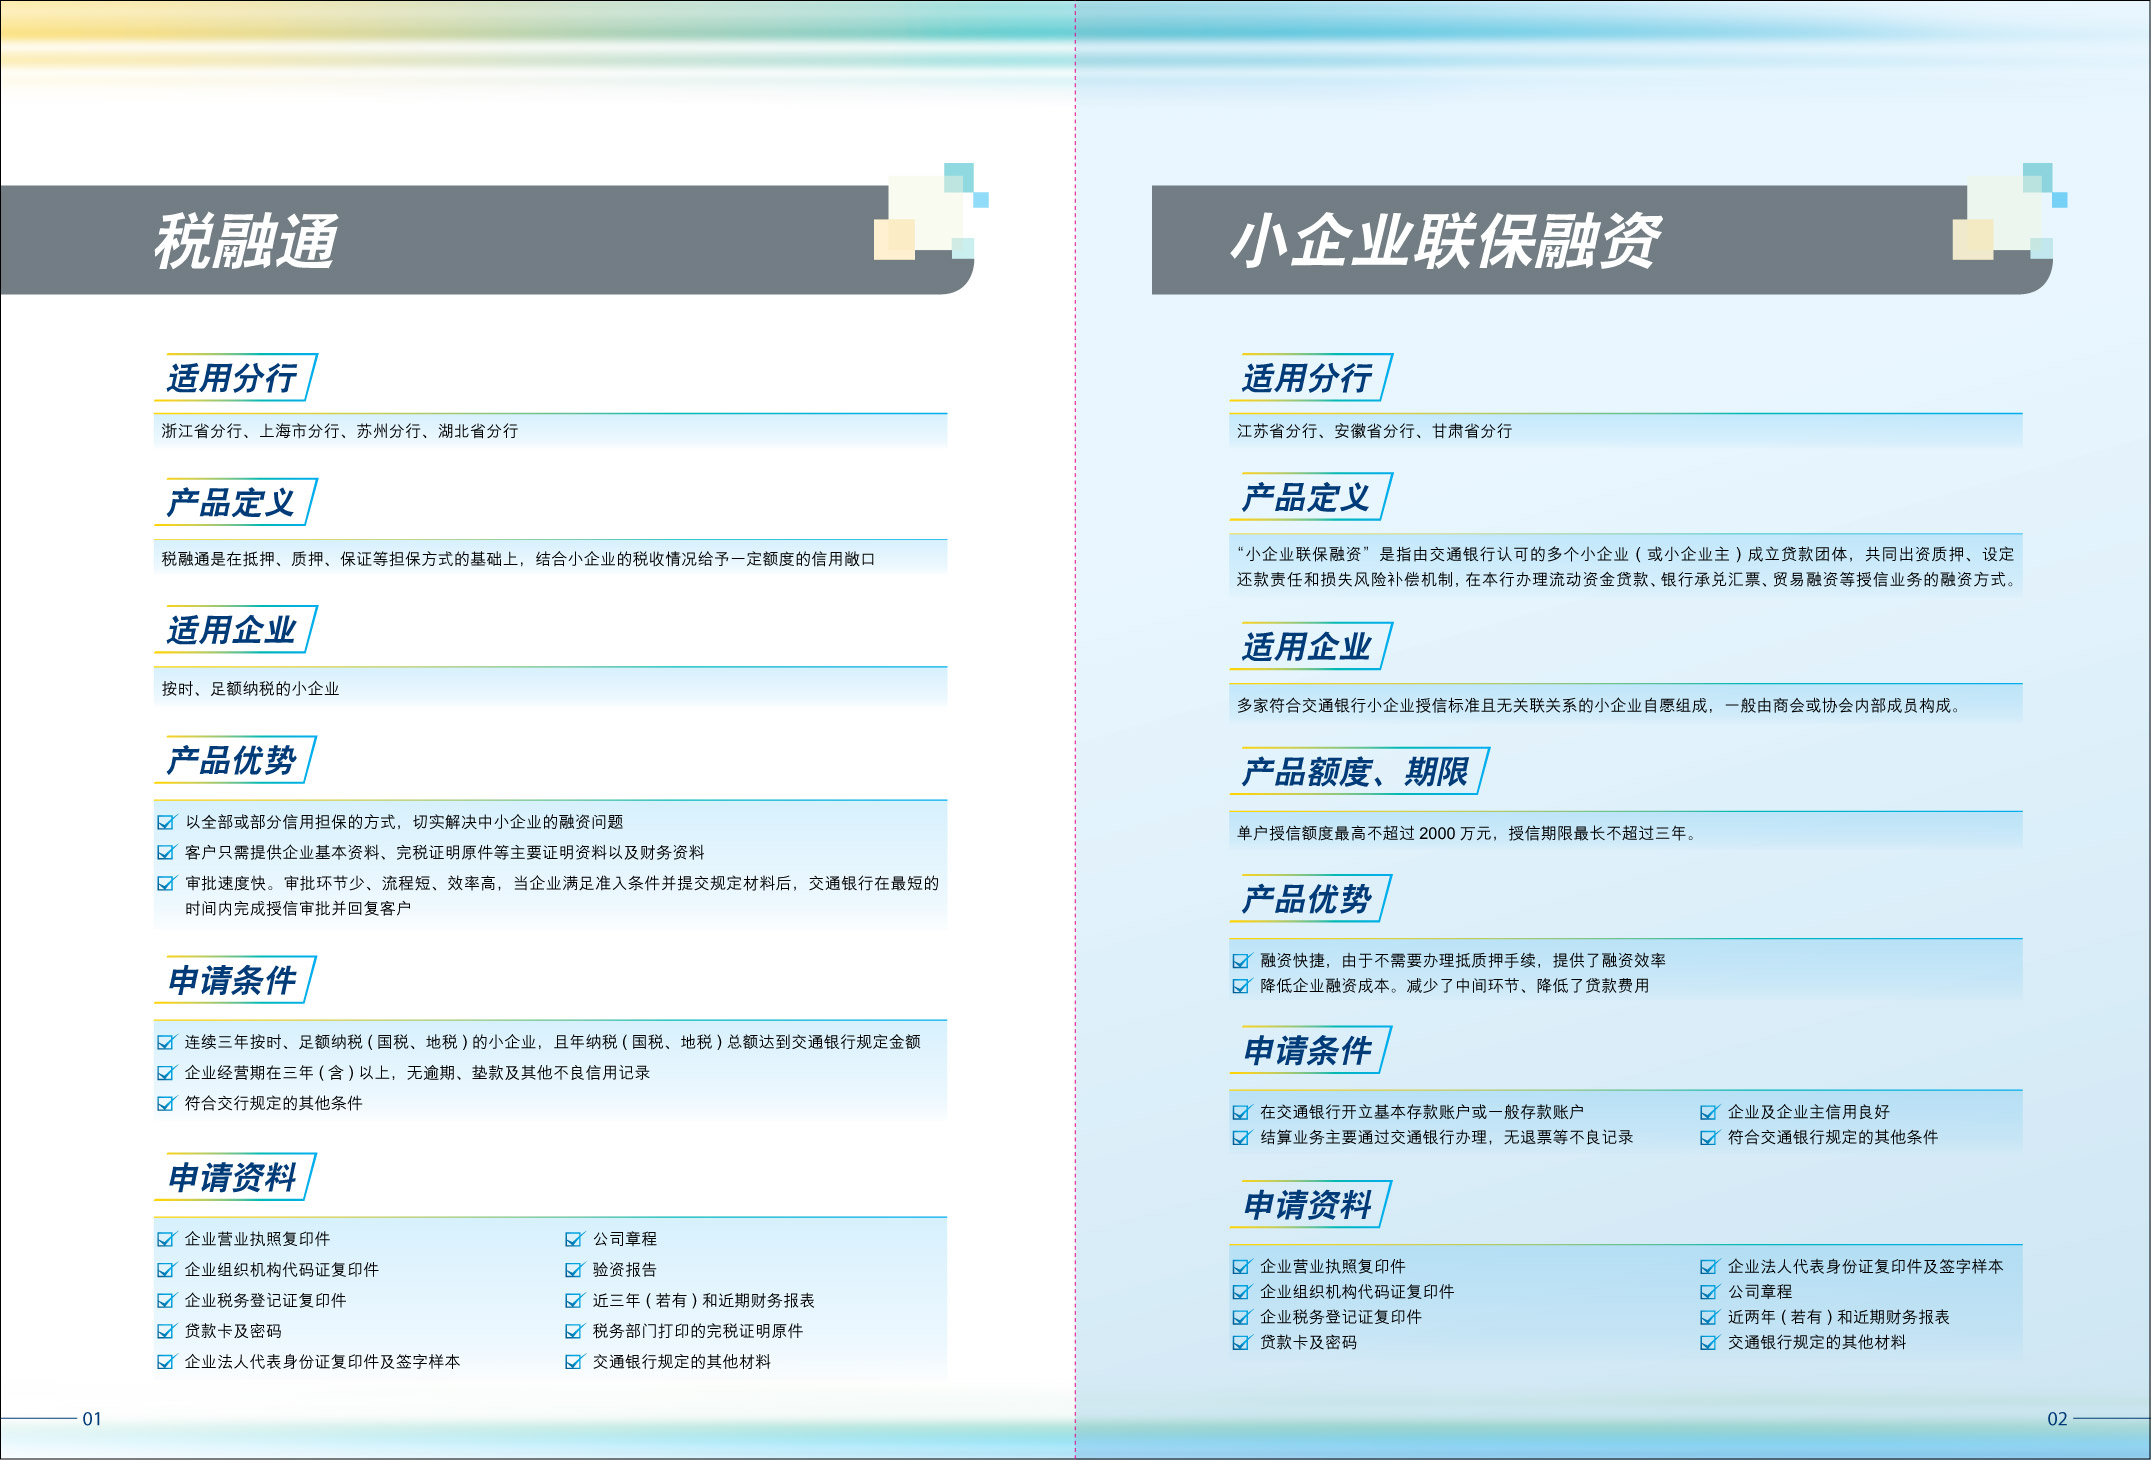
Task: Click the 产品定义 heading on the 税融通 page
Action: [232, 502]
